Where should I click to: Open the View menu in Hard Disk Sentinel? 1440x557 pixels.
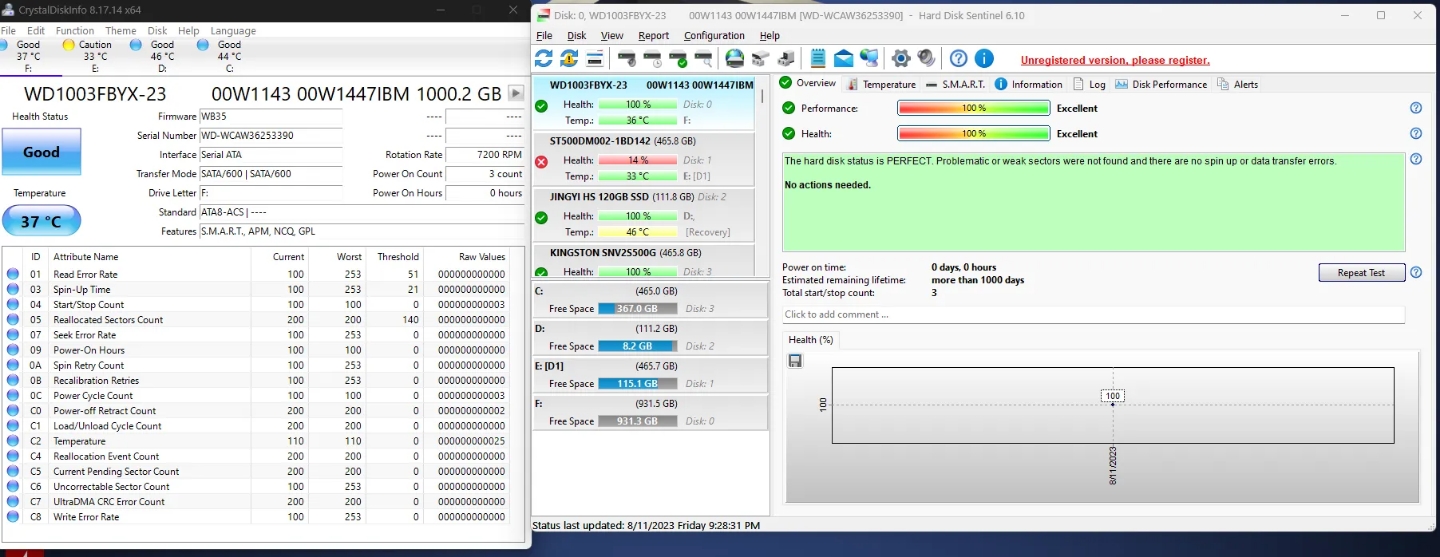pyautogui.click(x=612, y=36)
